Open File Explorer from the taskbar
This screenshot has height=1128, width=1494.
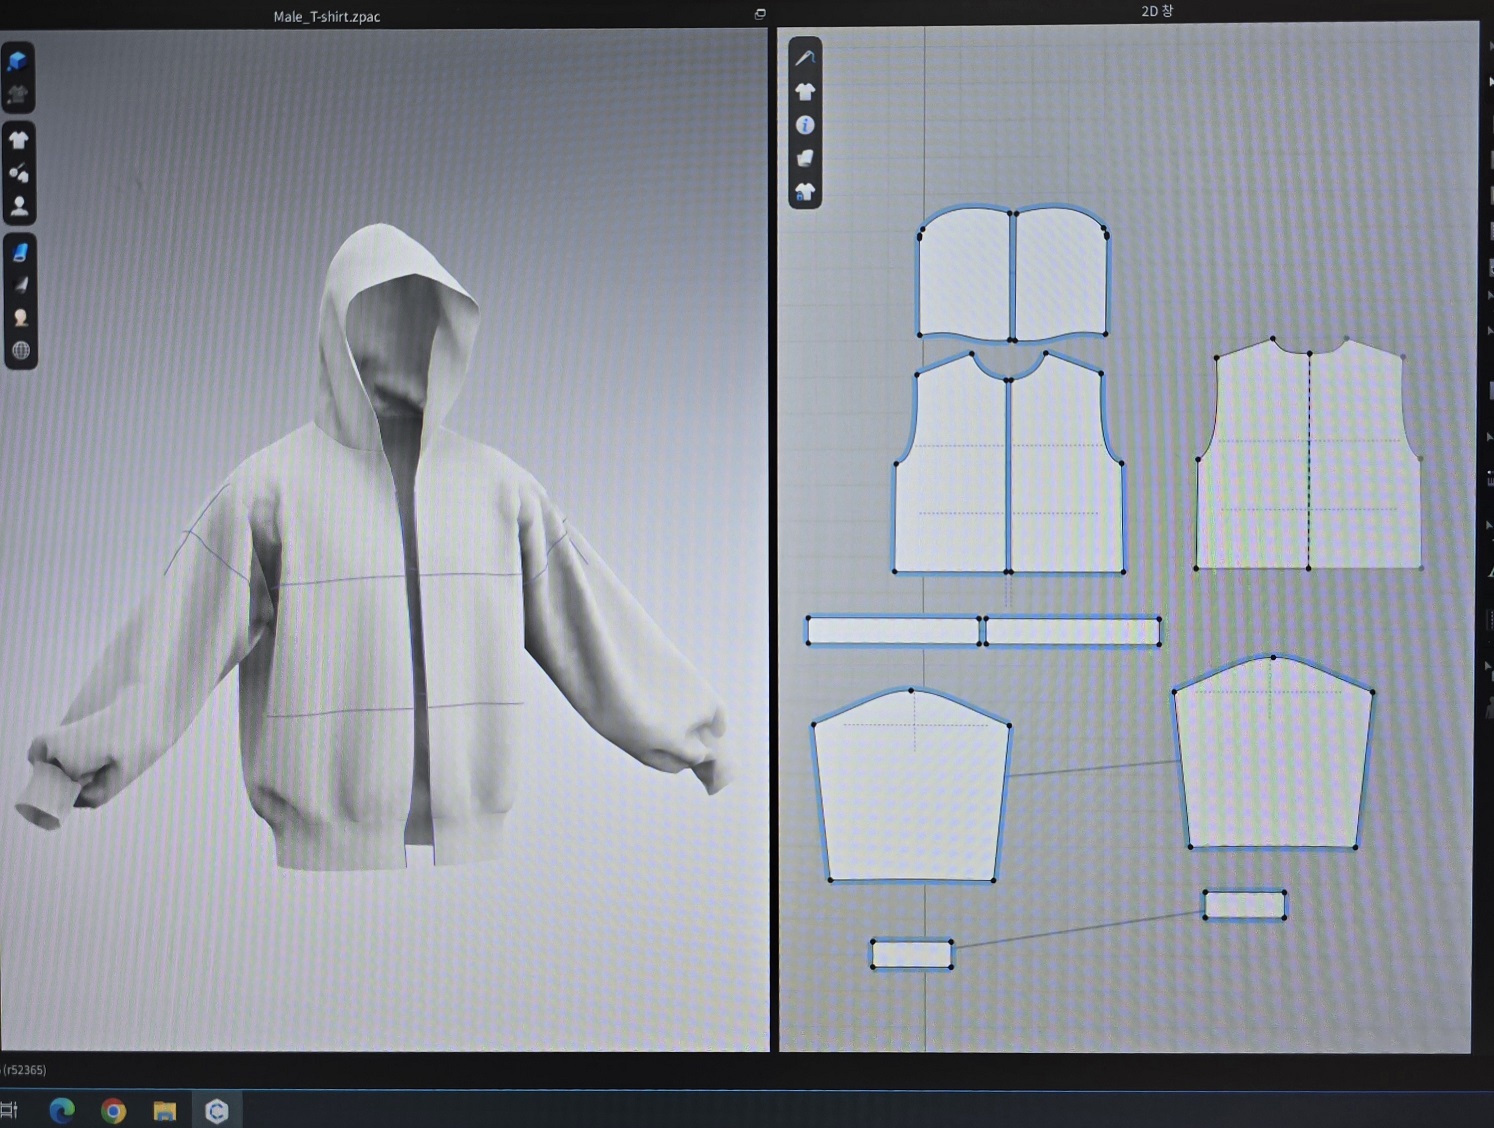[x=165, y=1111]
